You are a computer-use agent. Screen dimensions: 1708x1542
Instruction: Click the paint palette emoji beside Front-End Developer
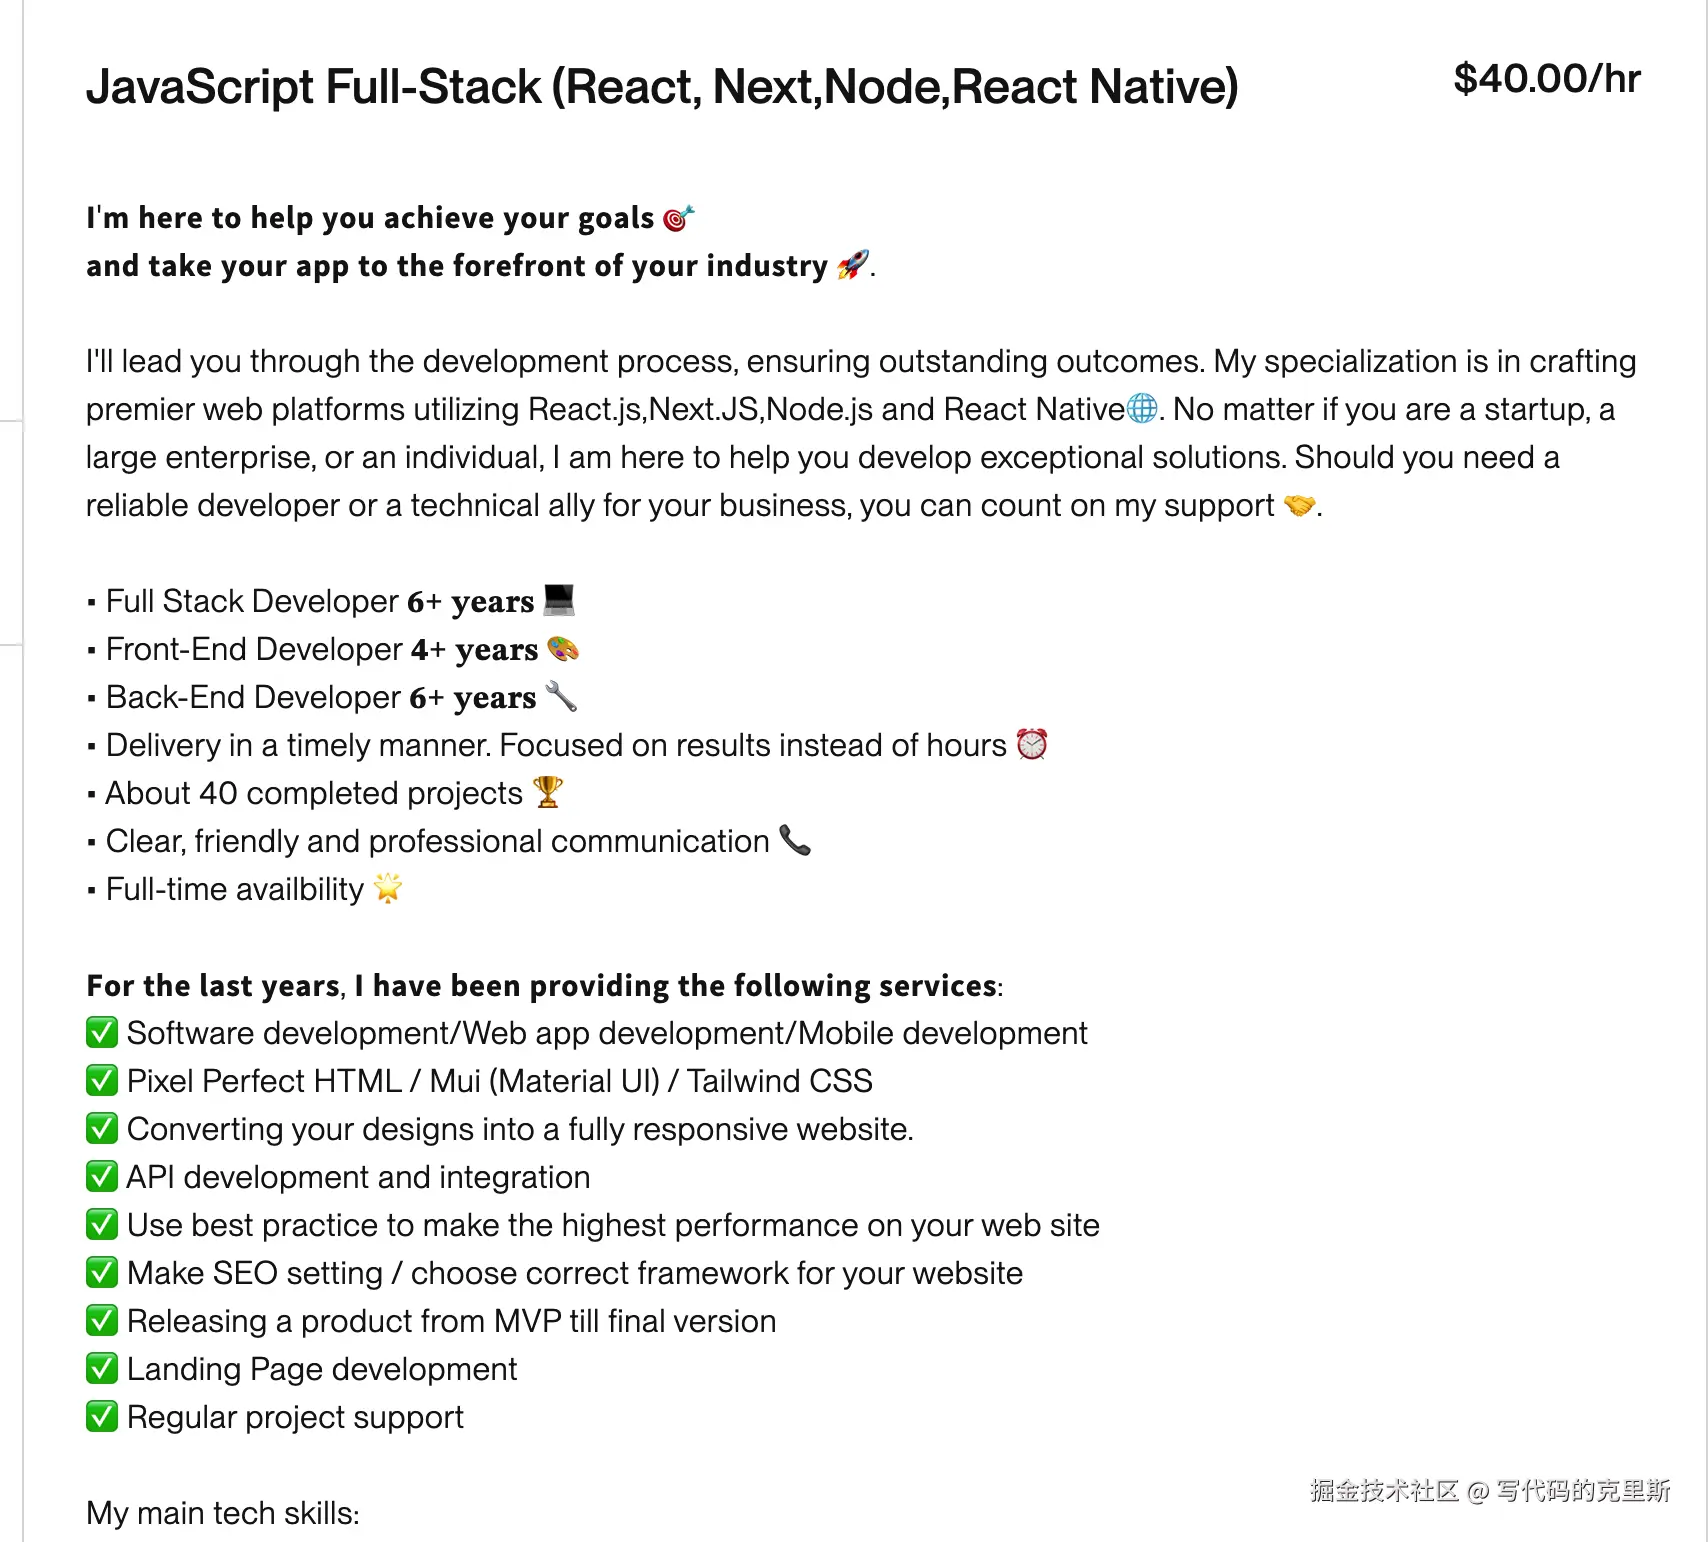(563, 649)
